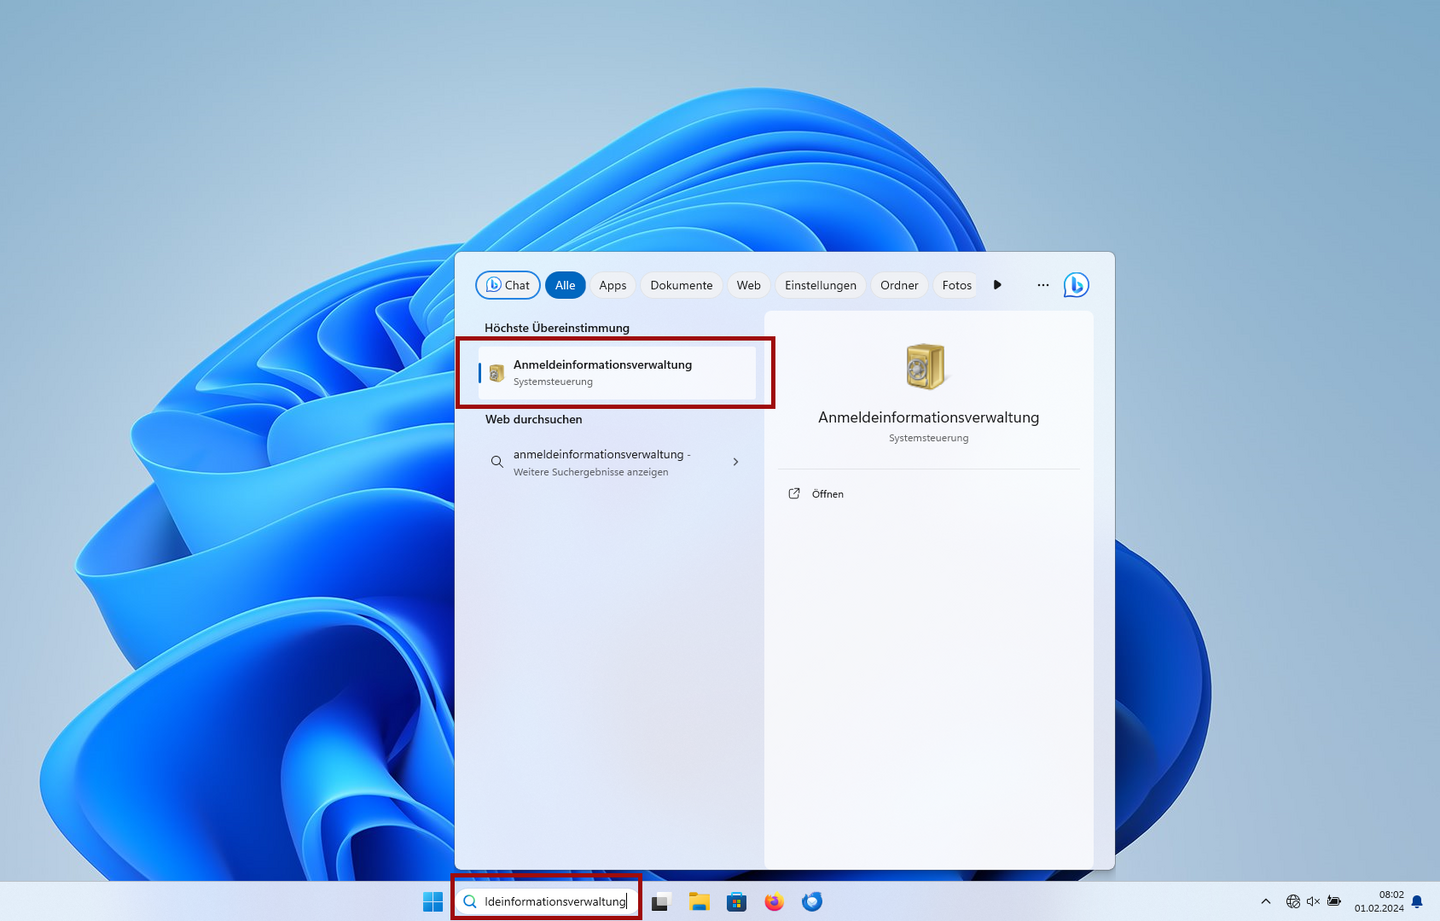The image size is (1440, 921).
Task: Open the clock and date flyout
Action: click(x=1379, y=901)
